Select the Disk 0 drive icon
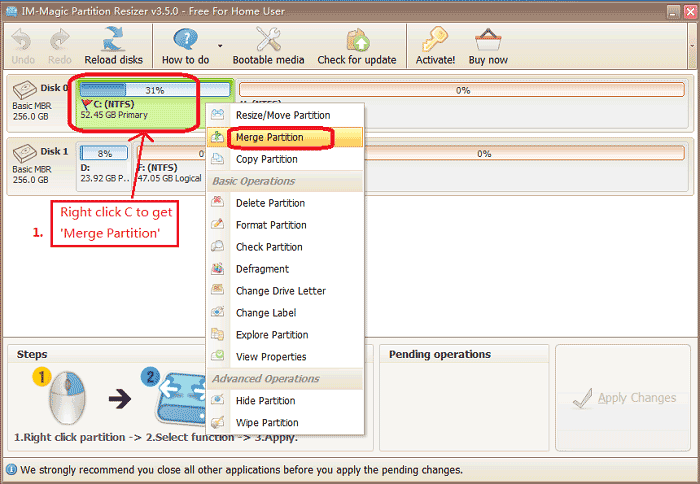The image size is (700, 484). pyautogui.click(x=24, y=89)
